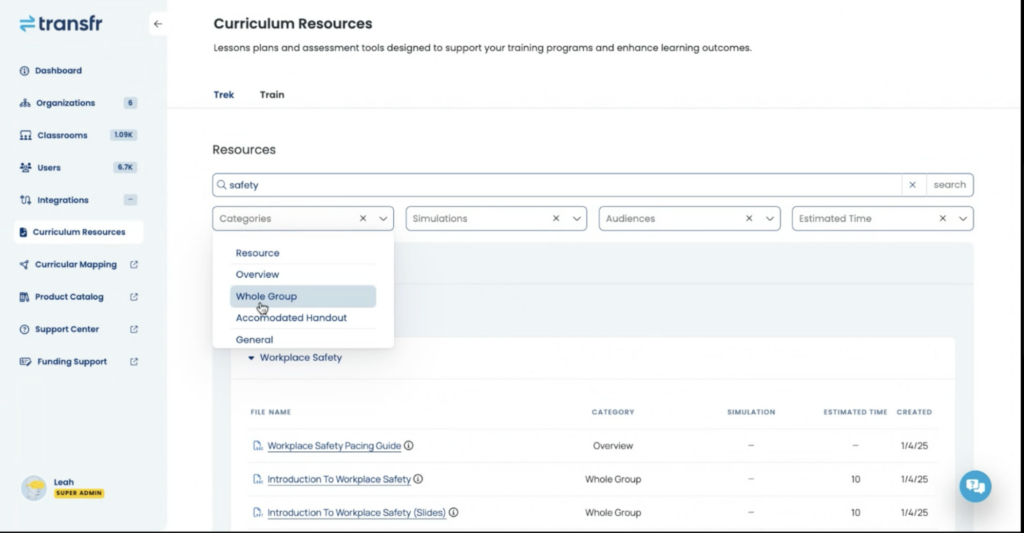Click external link icon next to Product Catalog
Image resolution: width=1024 pixels, height=533 pixels.
(x=134, y=297)
